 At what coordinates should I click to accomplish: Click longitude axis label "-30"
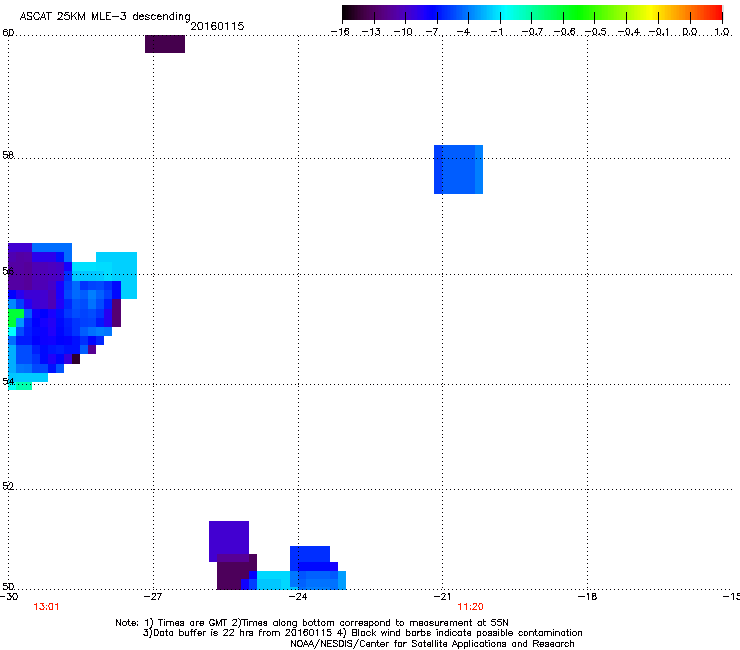click(9, 597)
